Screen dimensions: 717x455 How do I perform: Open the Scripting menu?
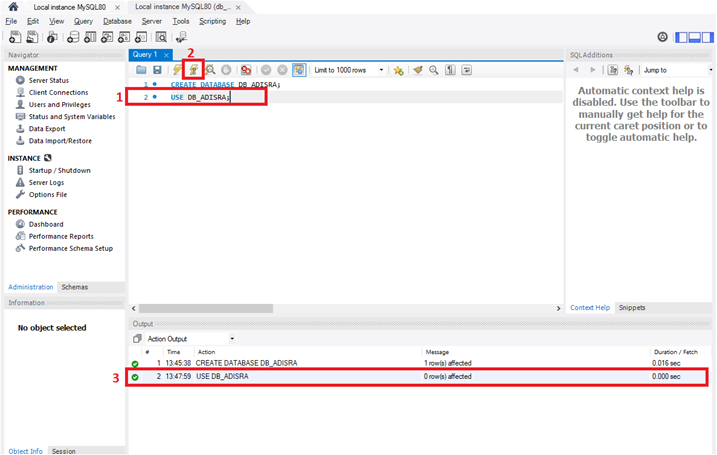(212, 21)
